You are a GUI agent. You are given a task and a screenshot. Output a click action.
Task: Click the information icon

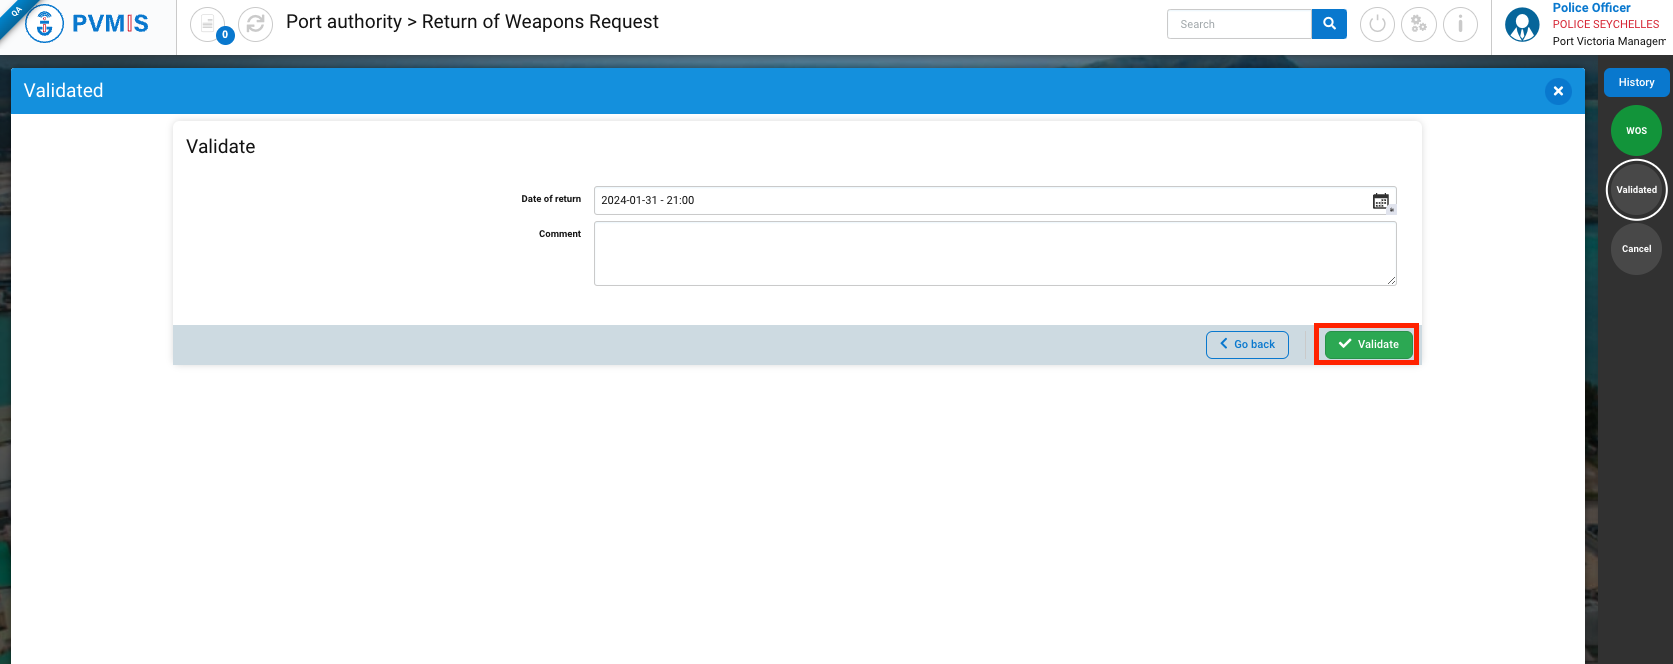click(x=1460, y=24)
